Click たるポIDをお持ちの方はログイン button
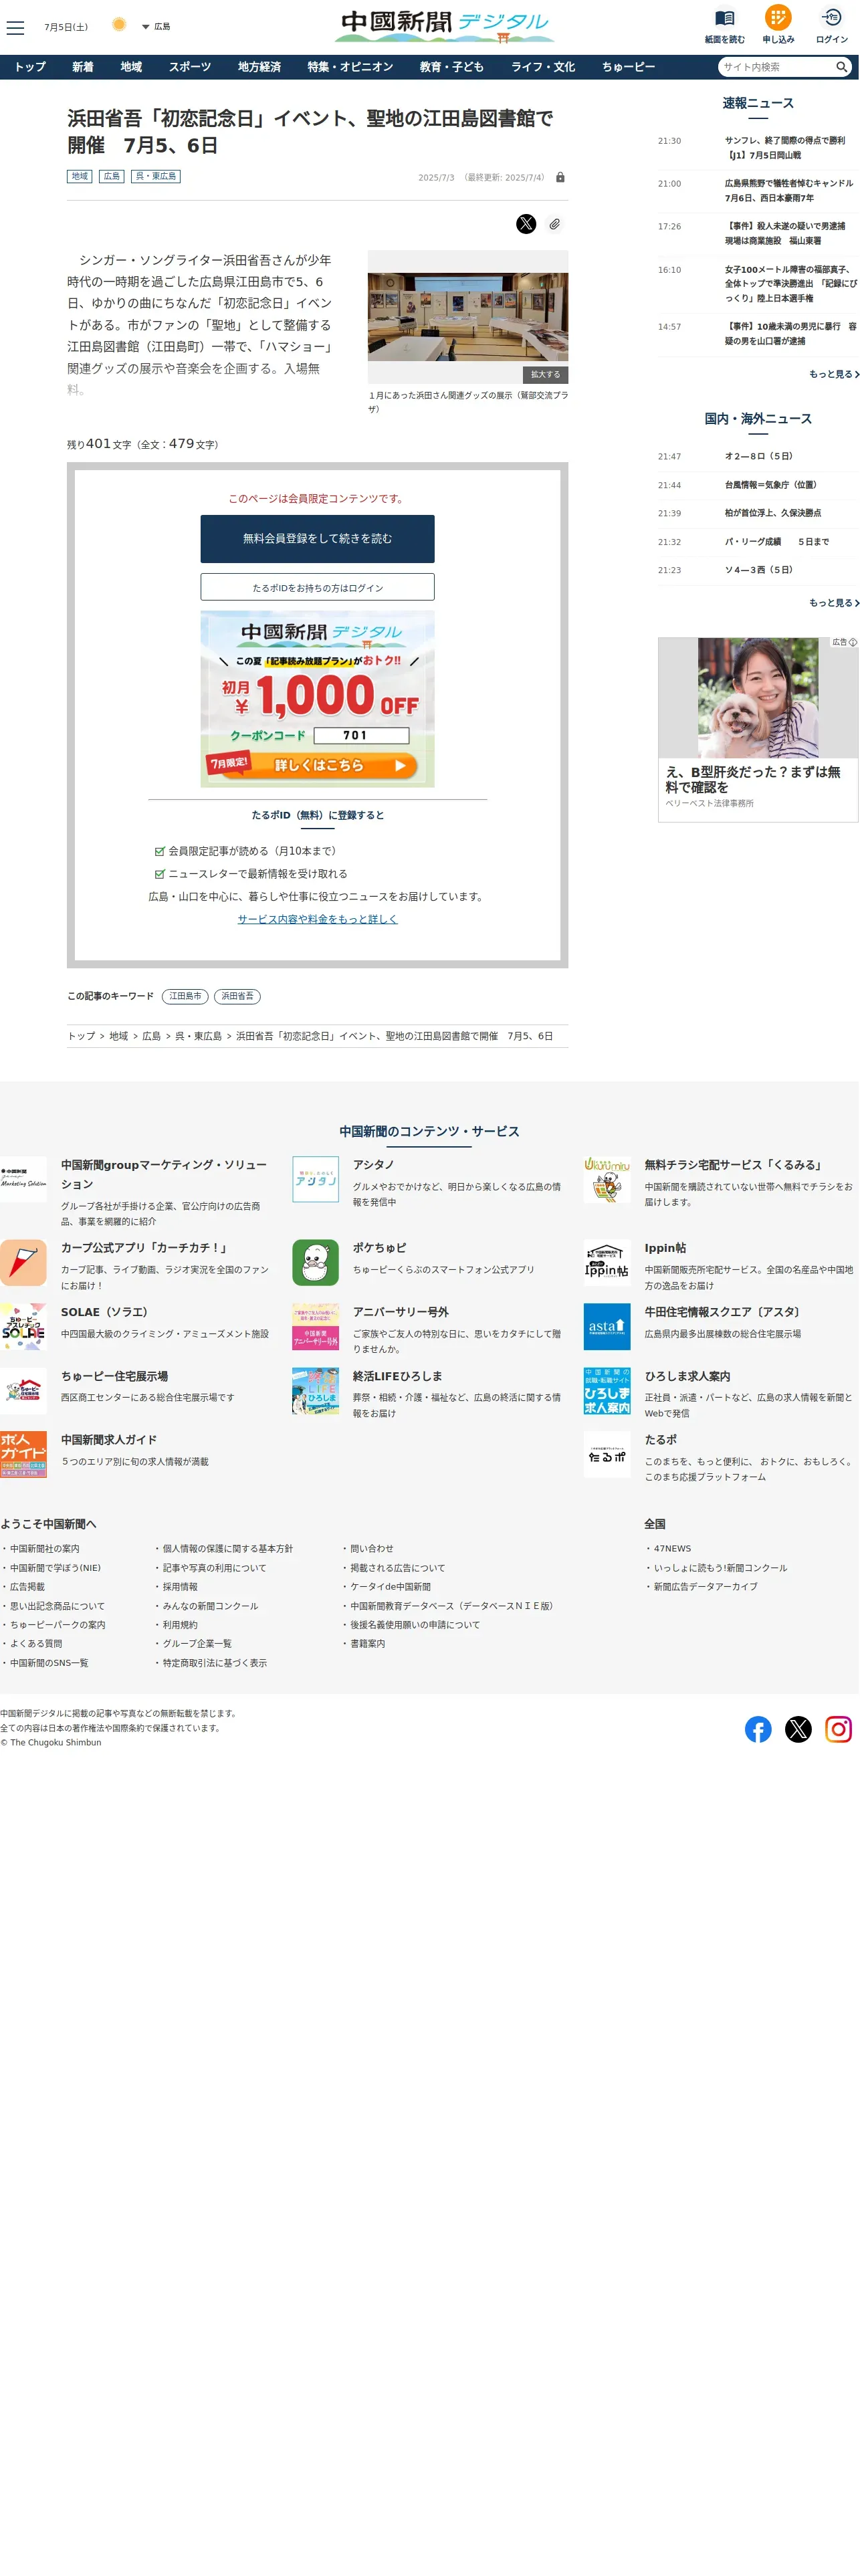860x2576 pixels. coord(318,587)
